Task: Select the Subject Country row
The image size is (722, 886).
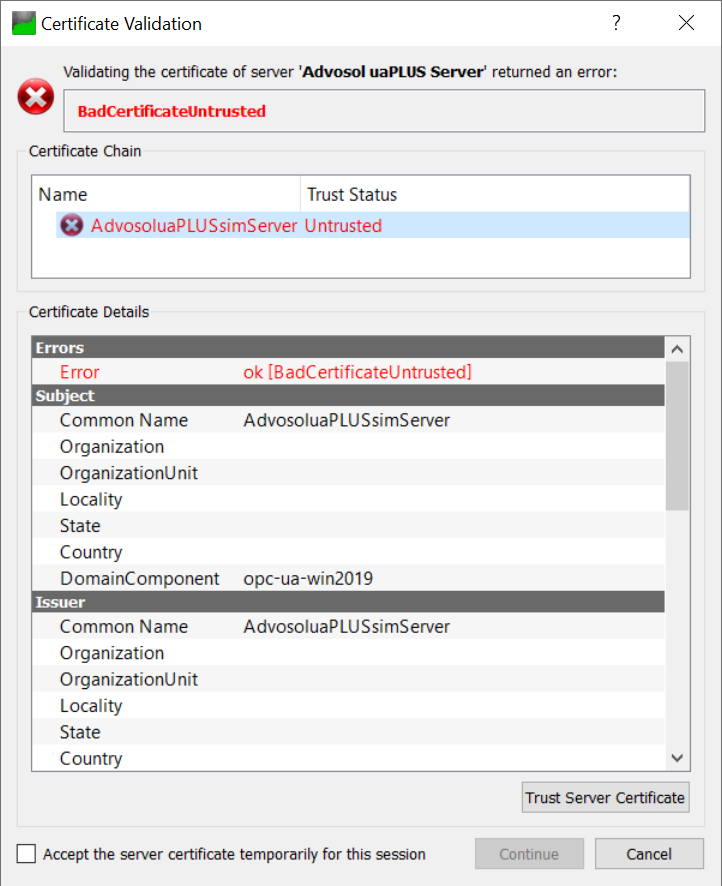Action: pyautogui.click(x=348, y=552)
